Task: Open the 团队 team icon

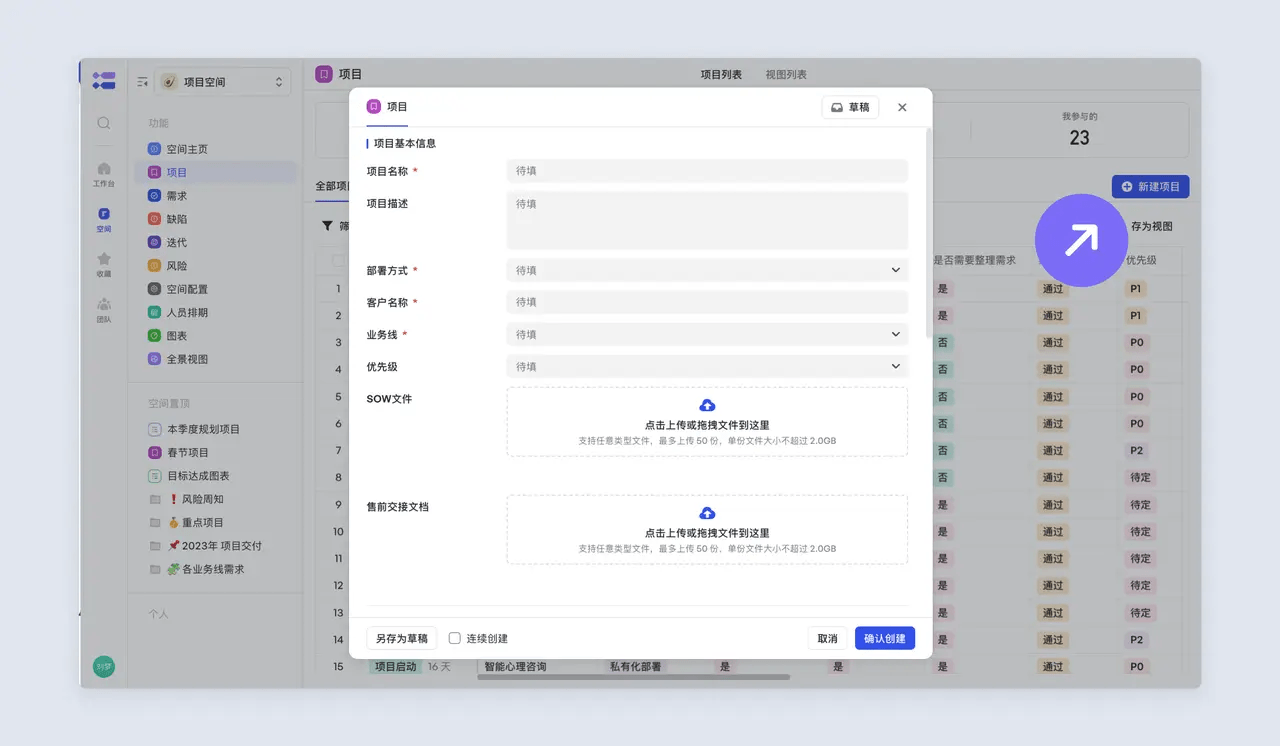Action: pos(104,309)
